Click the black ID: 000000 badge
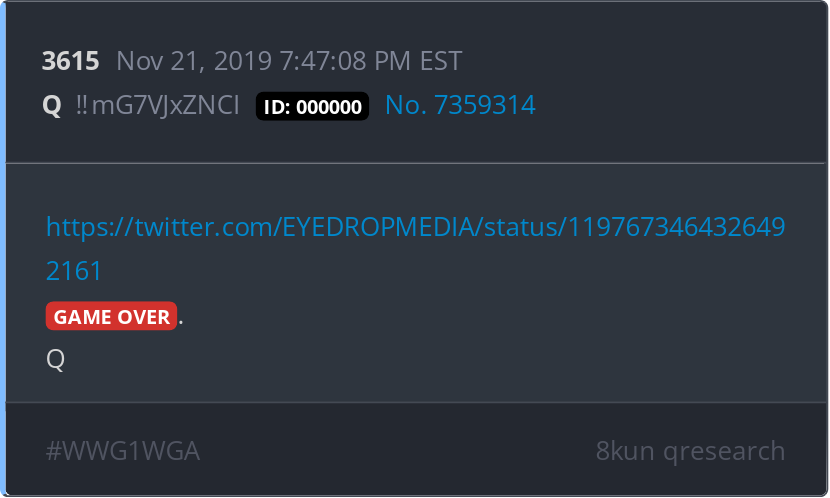Viewport: 830px width, 498px height. point(312,106)
